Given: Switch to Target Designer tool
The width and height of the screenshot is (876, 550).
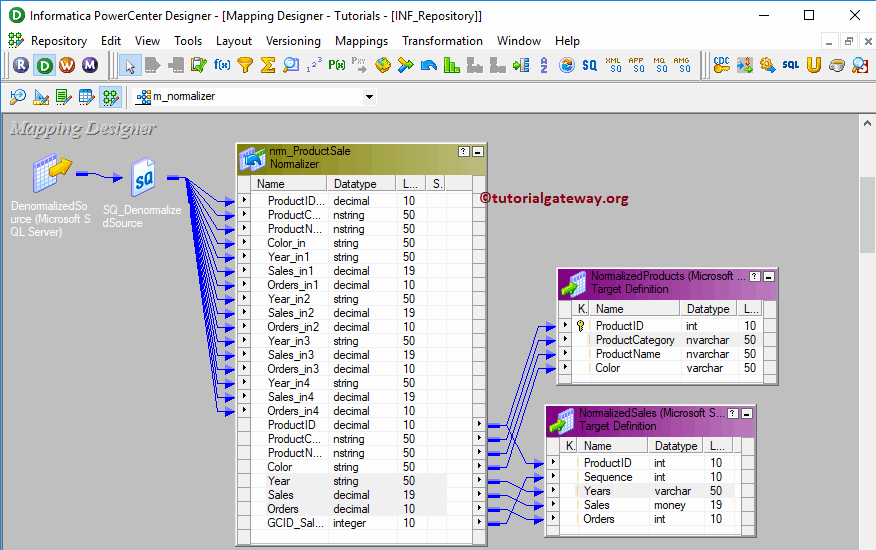Looking at the screenshot, I should tap(40, 97).
